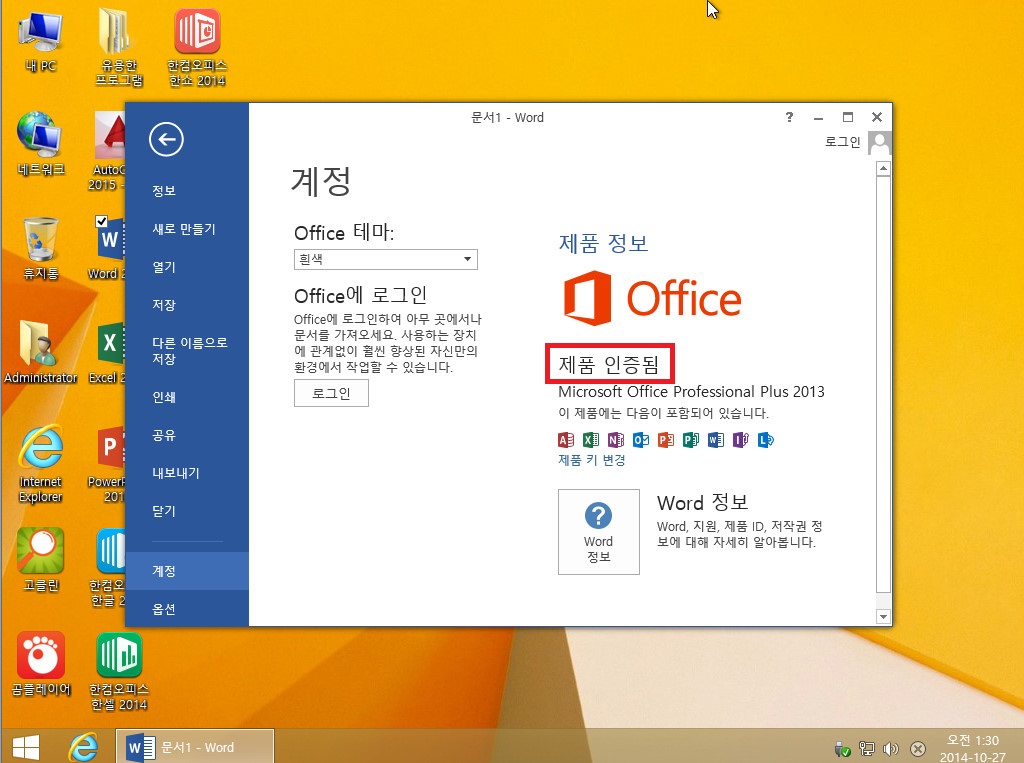Click the PowerPoint product icon
The width and height of the screenshot is (1024, 763).
click(665, 440)
